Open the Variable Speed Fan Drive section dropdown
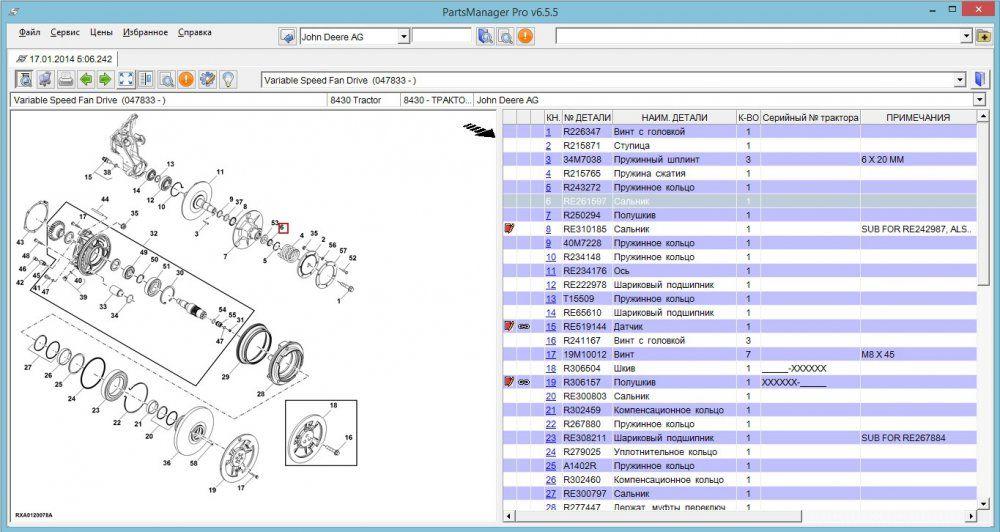 960,79
